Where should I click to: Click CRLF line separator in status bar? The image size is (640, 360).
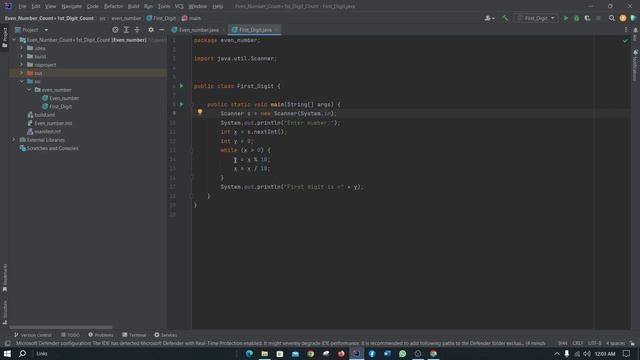(578, 343)
